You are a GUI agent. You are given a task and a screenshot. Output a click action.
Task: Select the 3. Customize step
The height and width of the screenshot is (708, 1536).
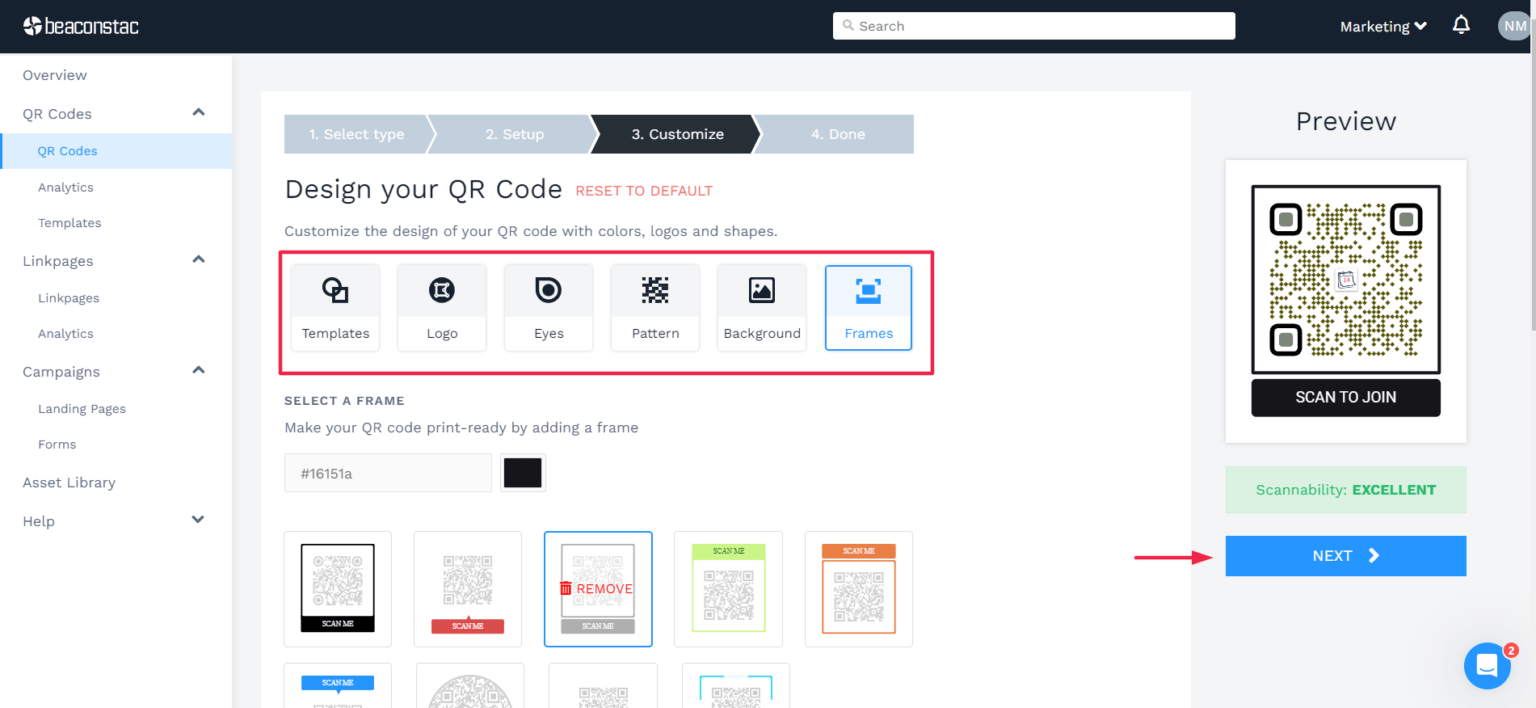click(677, 134)
